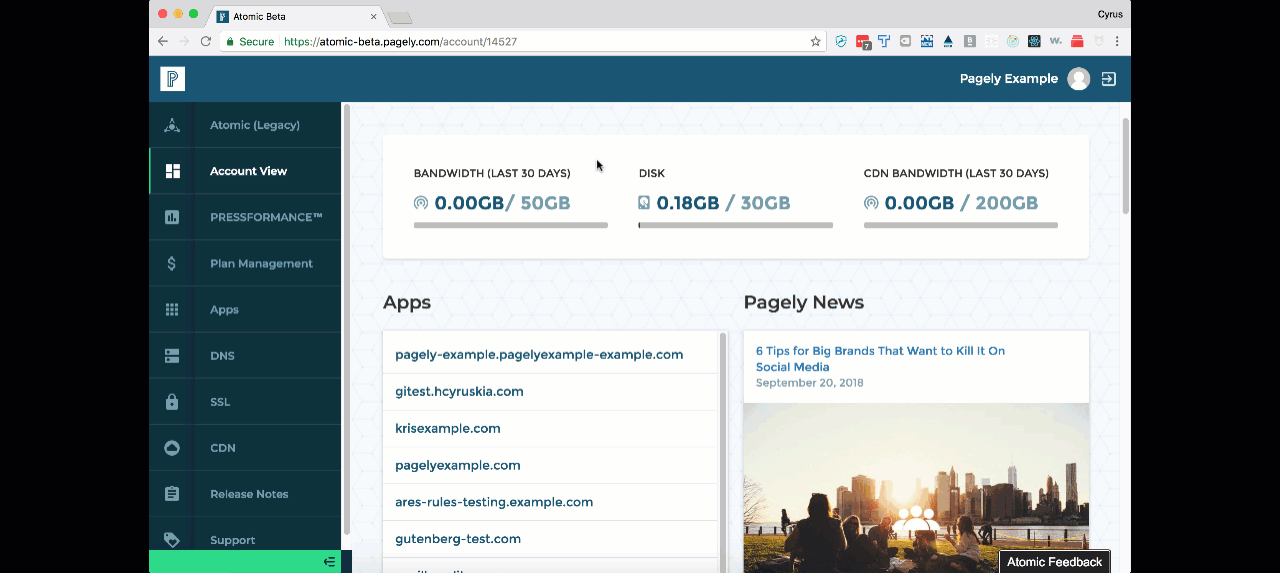Click the September 20, 2018 date
The height and width of the screenshot is (573, 1280).
tap(810, 383)
